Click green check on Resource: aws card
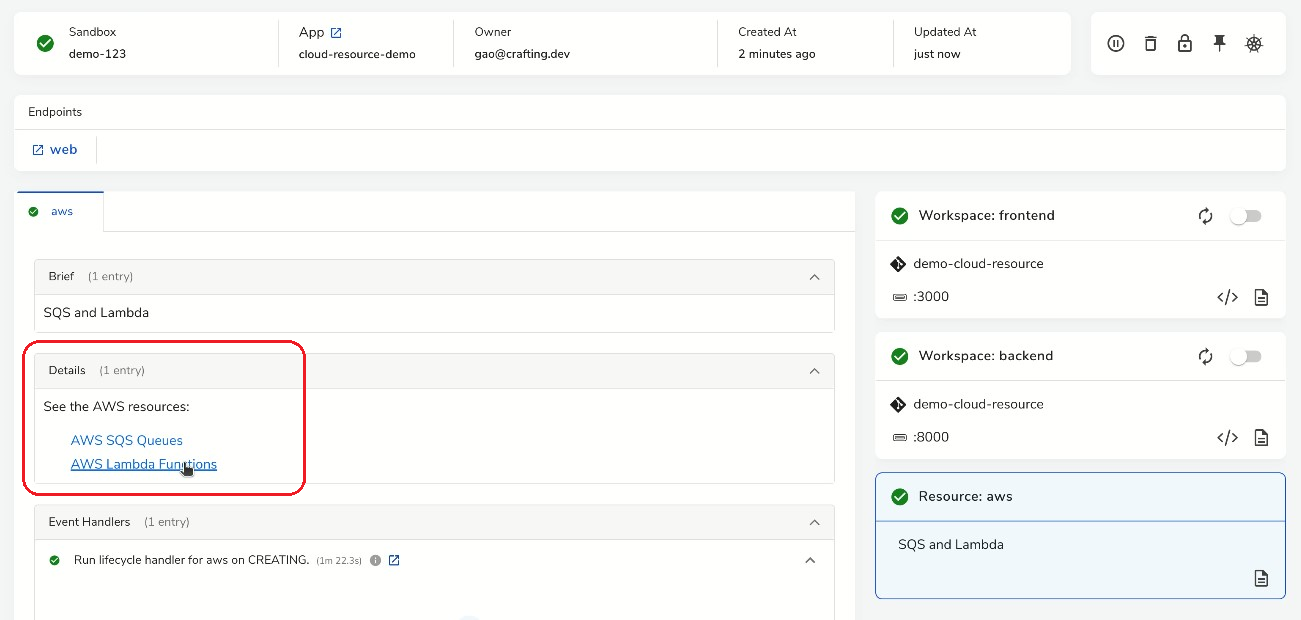This screenshot has width=1301, height=620. coord(899,496)
